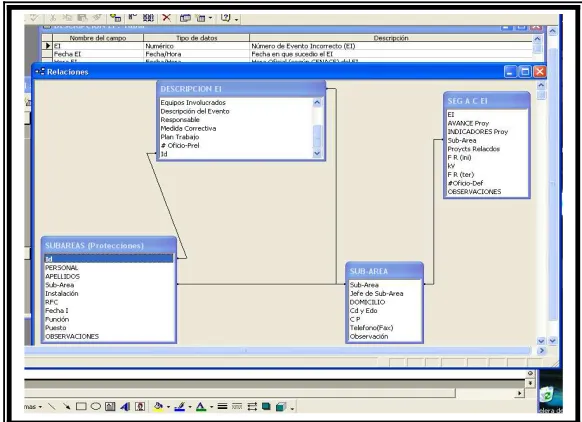The image size is (582, 422).
Task: Open the Fill Color dropdown arrow
Action: tap(168, 407)
